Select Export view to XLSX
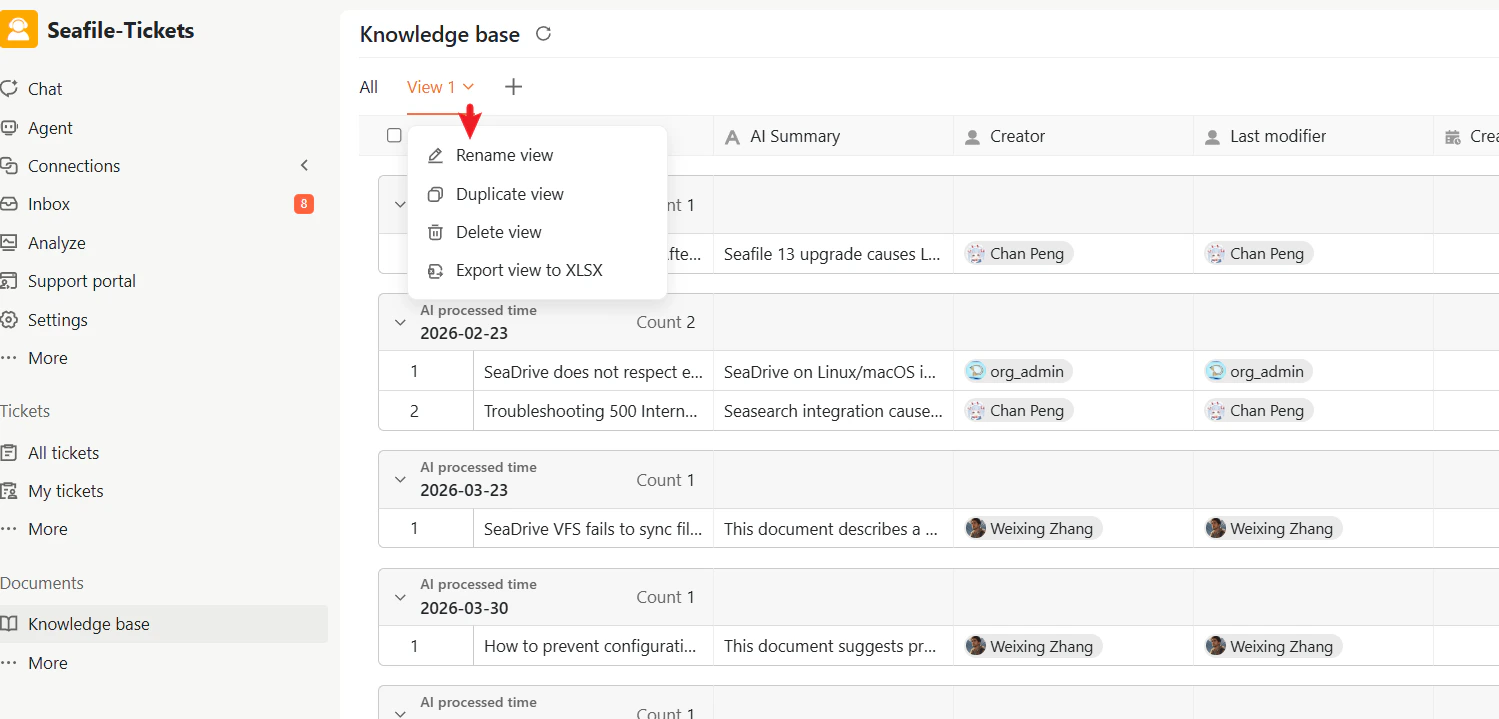 click(529, 270)
